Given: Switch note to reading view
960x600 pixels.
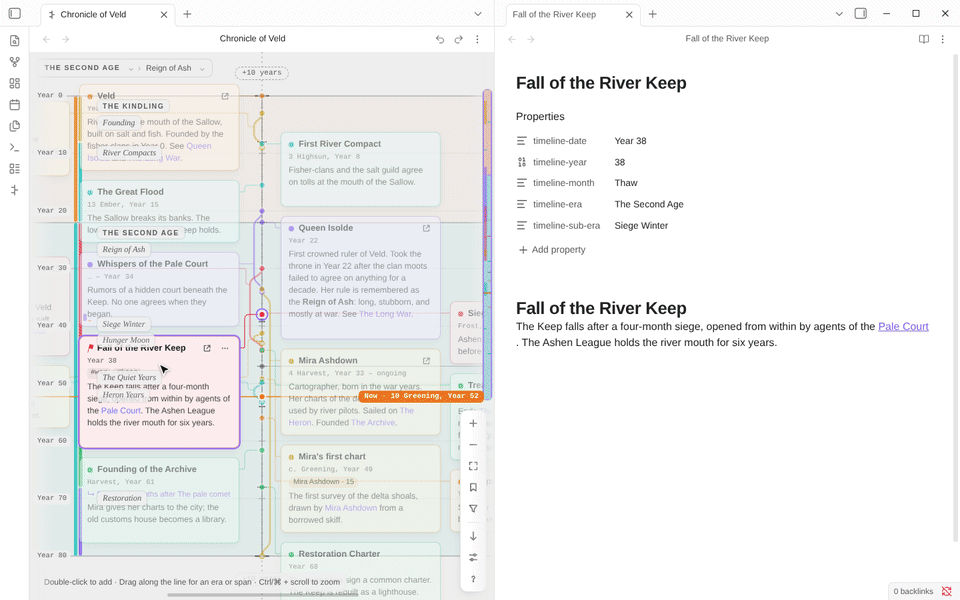Looking at the screenshot, I should pyautogui.click(x=924, y=39).
